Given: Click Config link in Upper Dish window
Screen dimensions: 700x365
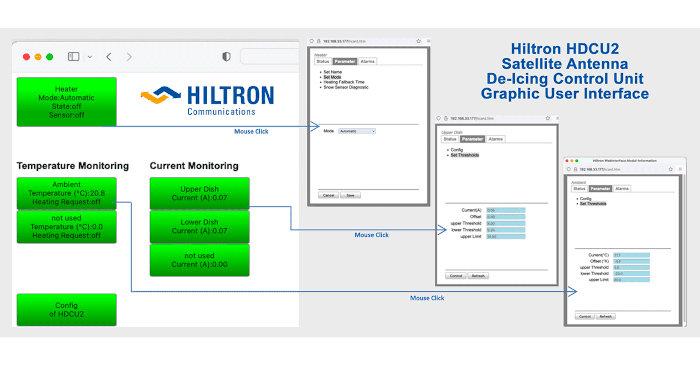Looking at the screenshot, I should [457, 150].
